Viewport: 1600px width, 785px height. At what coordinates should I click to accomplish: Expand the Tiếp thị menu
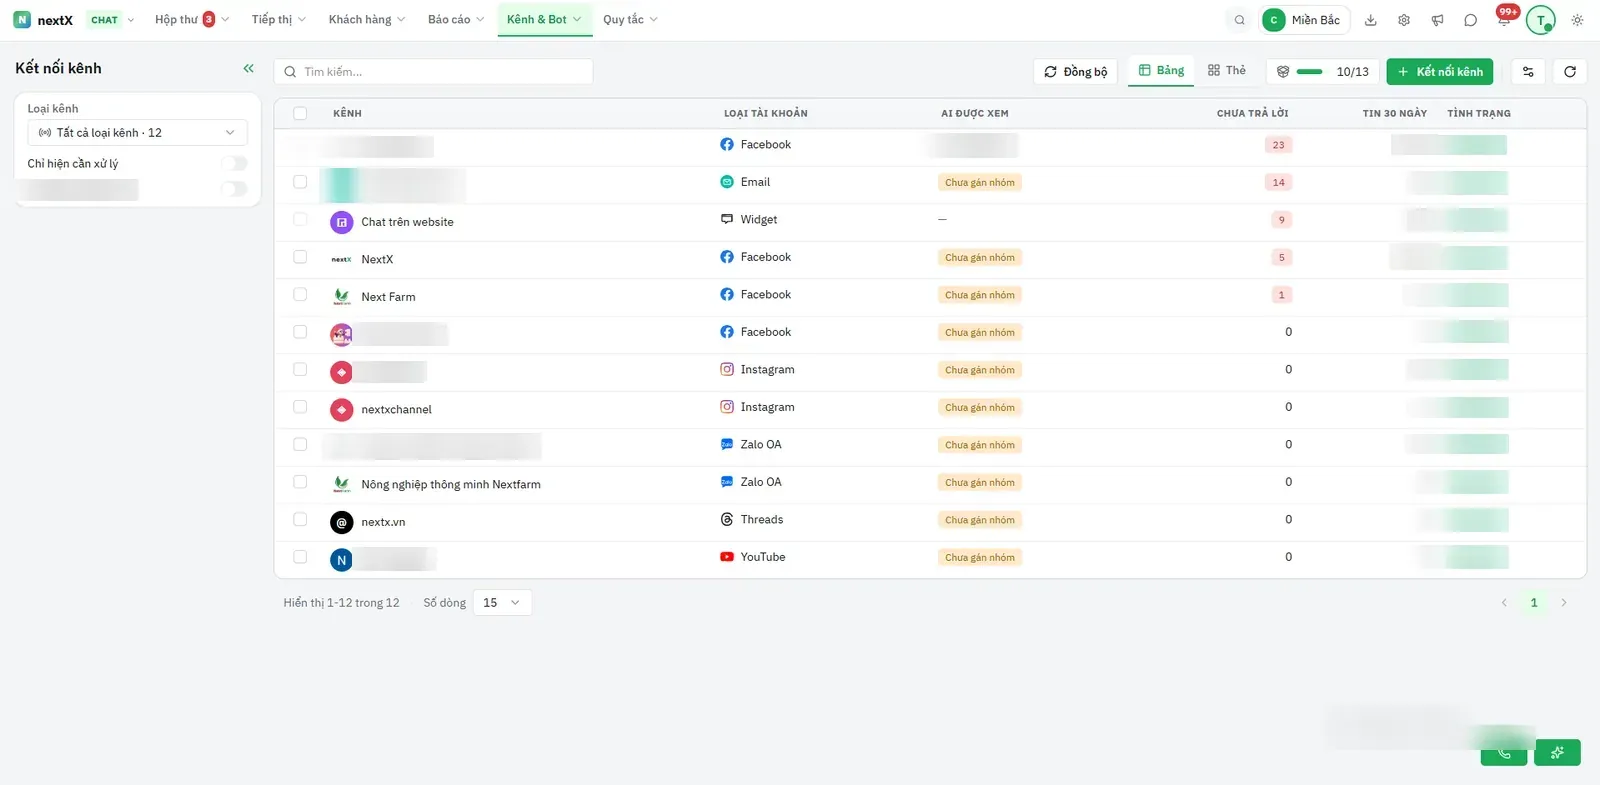coord(279,20)
